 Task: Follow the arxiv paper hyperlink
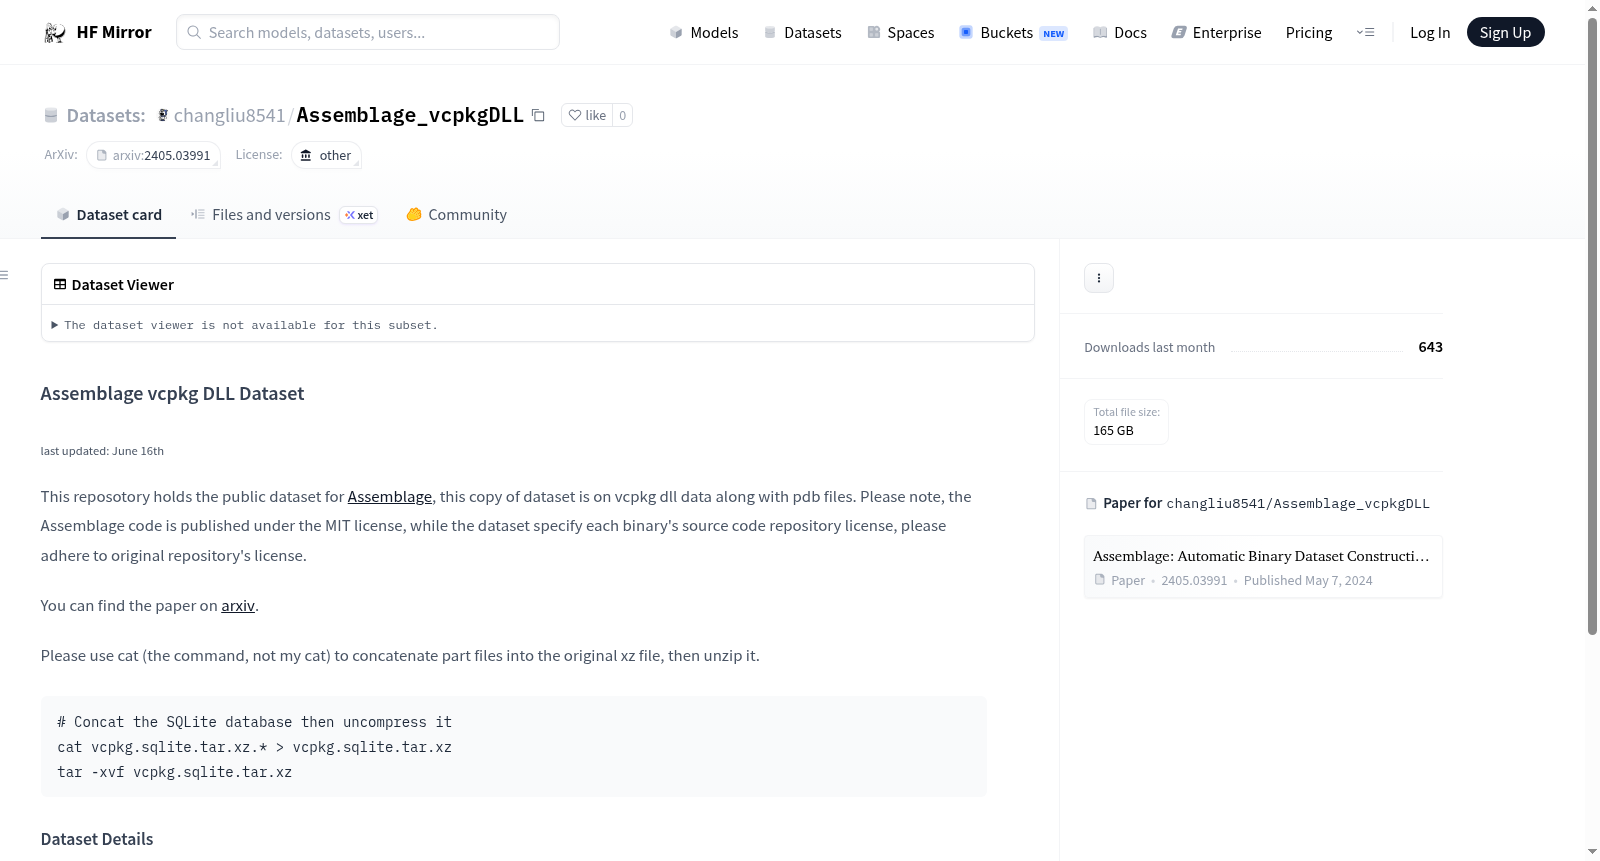(x=238, y=606)
